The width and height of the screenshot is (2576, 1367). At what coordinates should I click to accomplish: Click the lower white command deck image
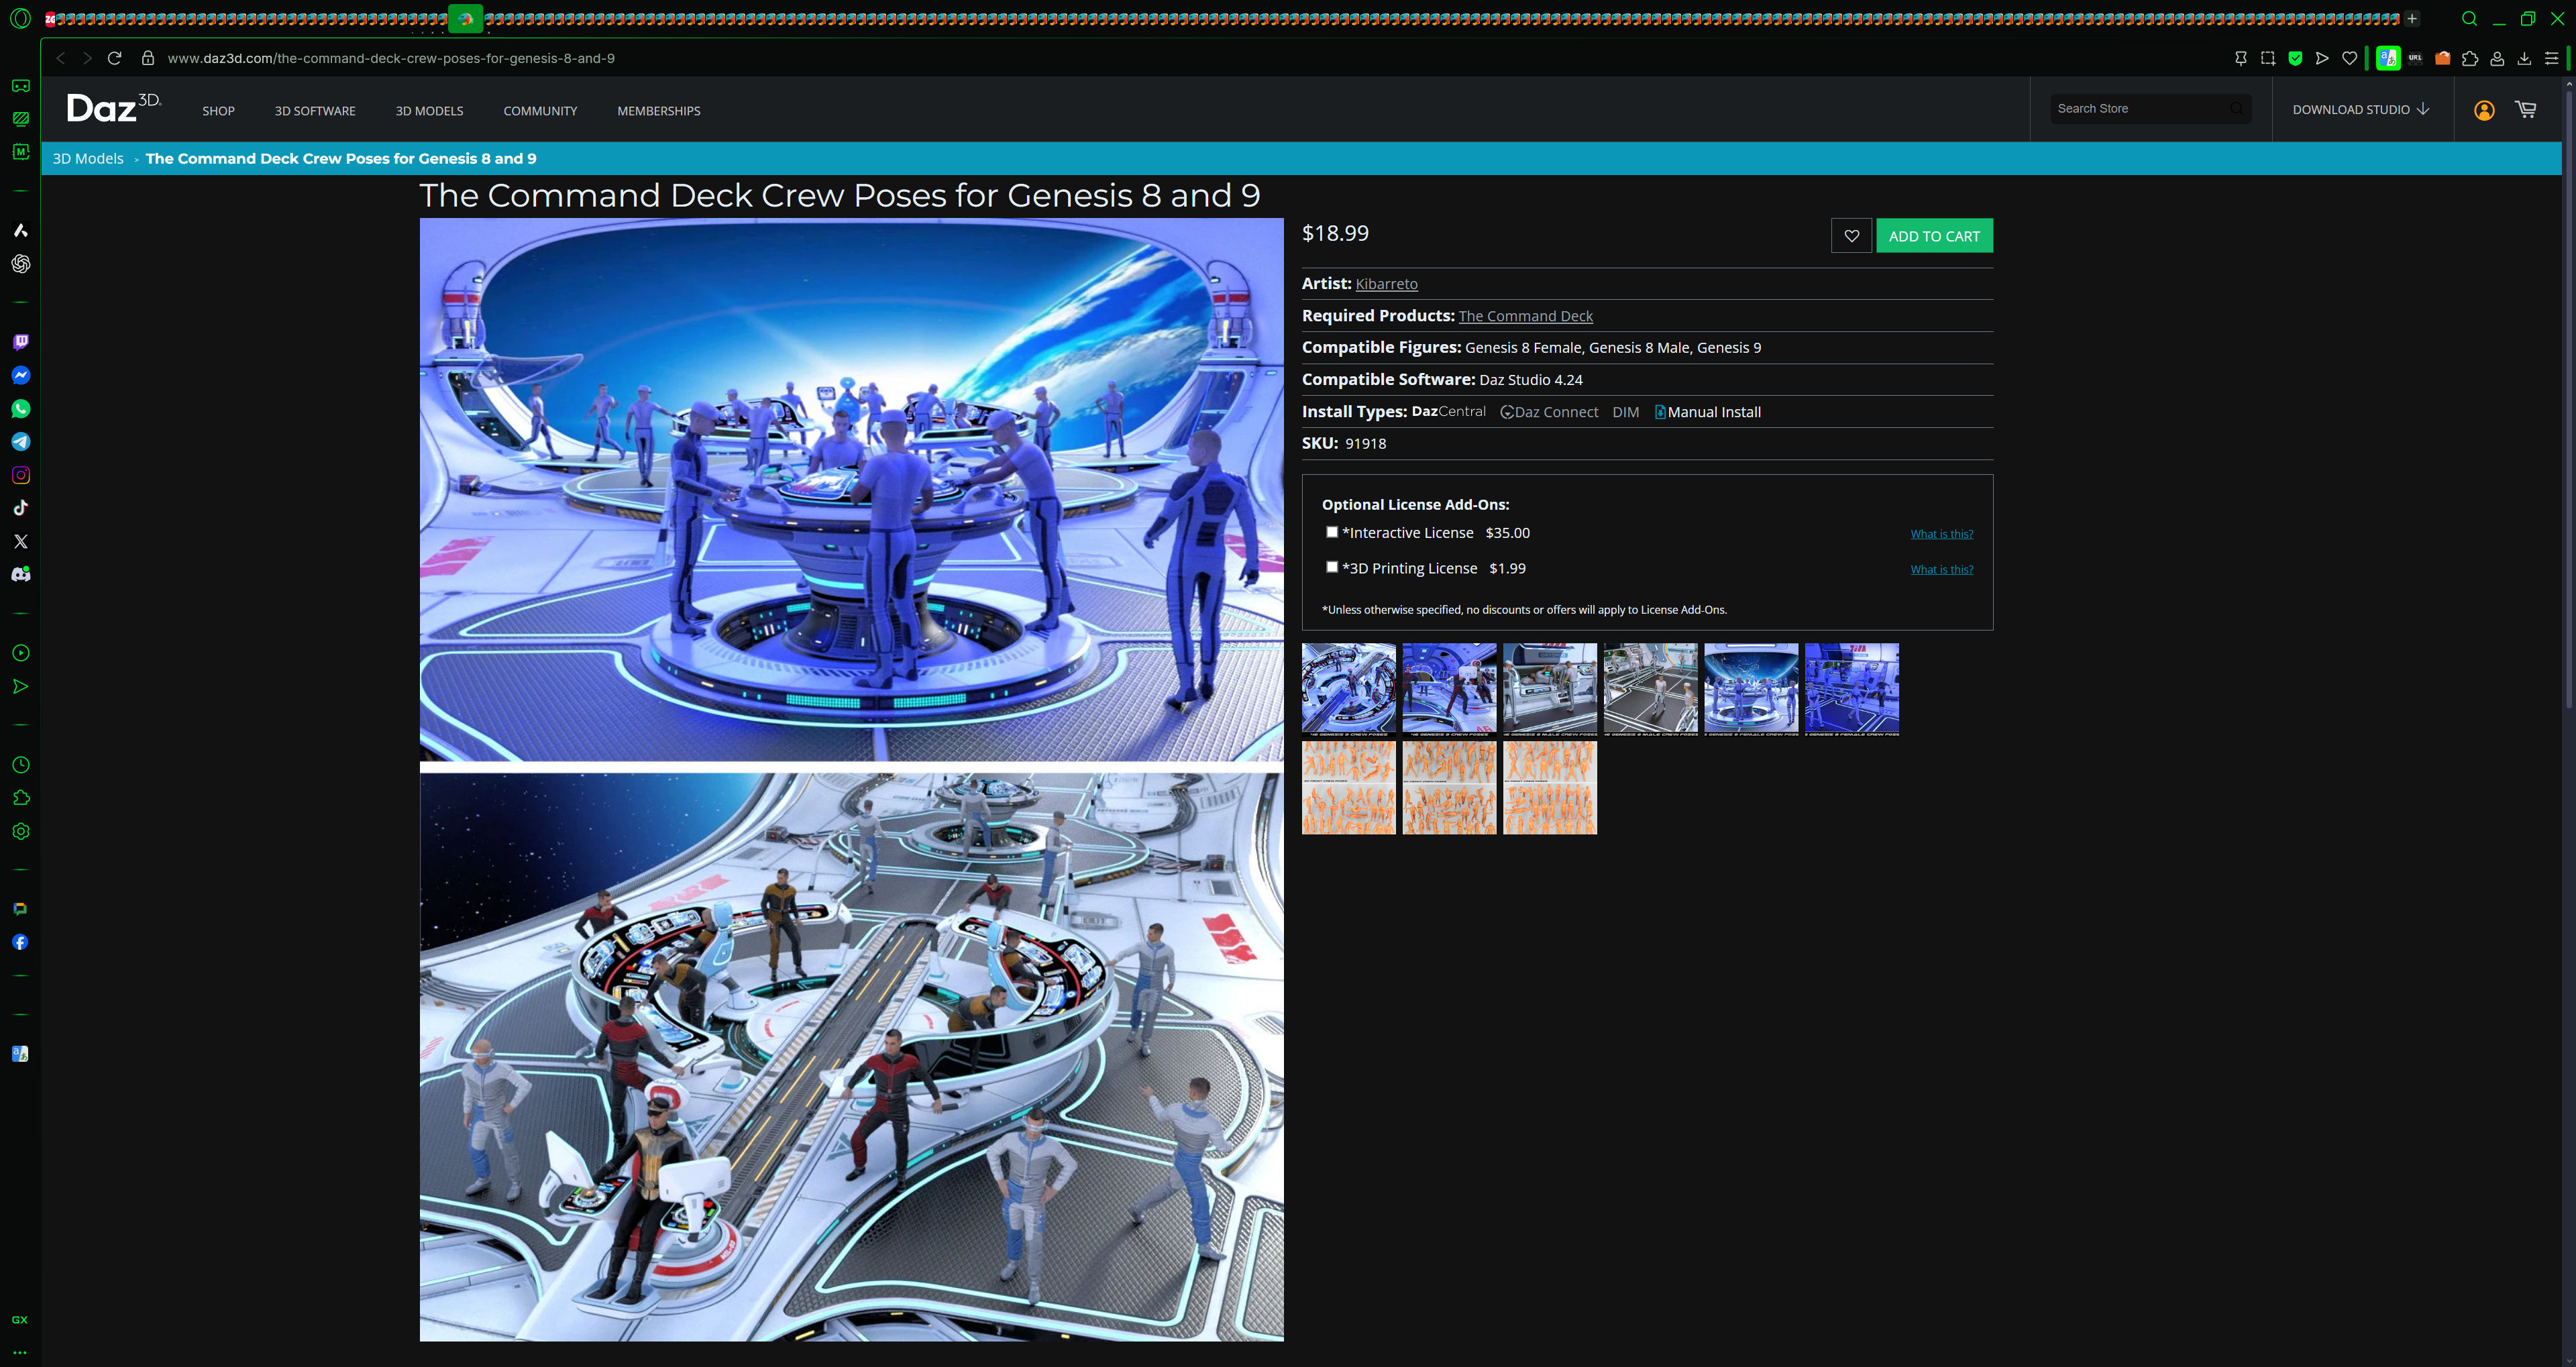851,1056
